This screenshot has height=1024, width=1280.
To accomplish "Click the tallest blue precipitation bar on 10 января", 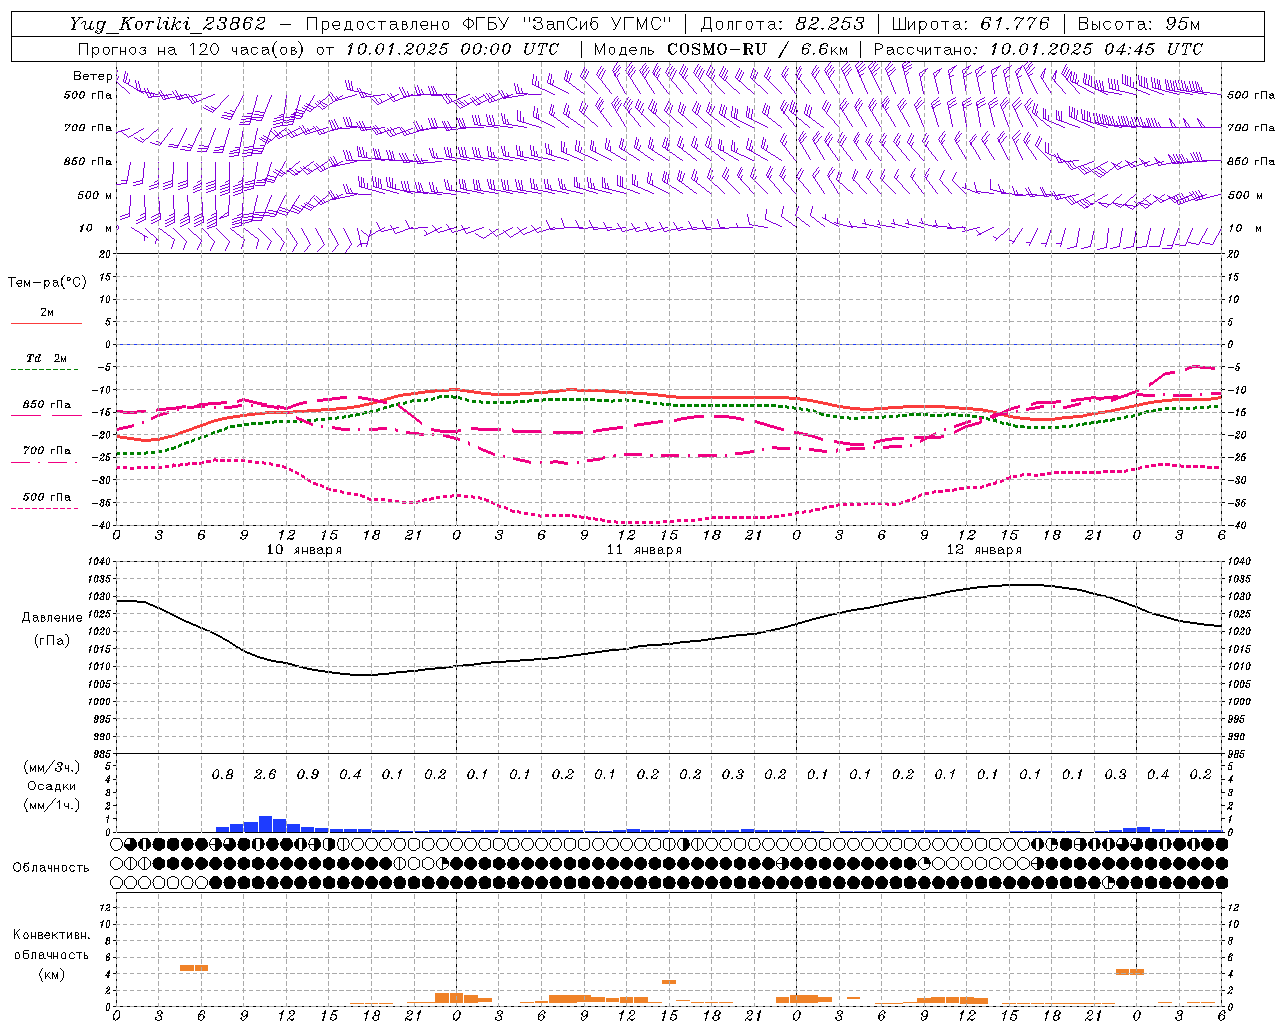I will [265, 824].
